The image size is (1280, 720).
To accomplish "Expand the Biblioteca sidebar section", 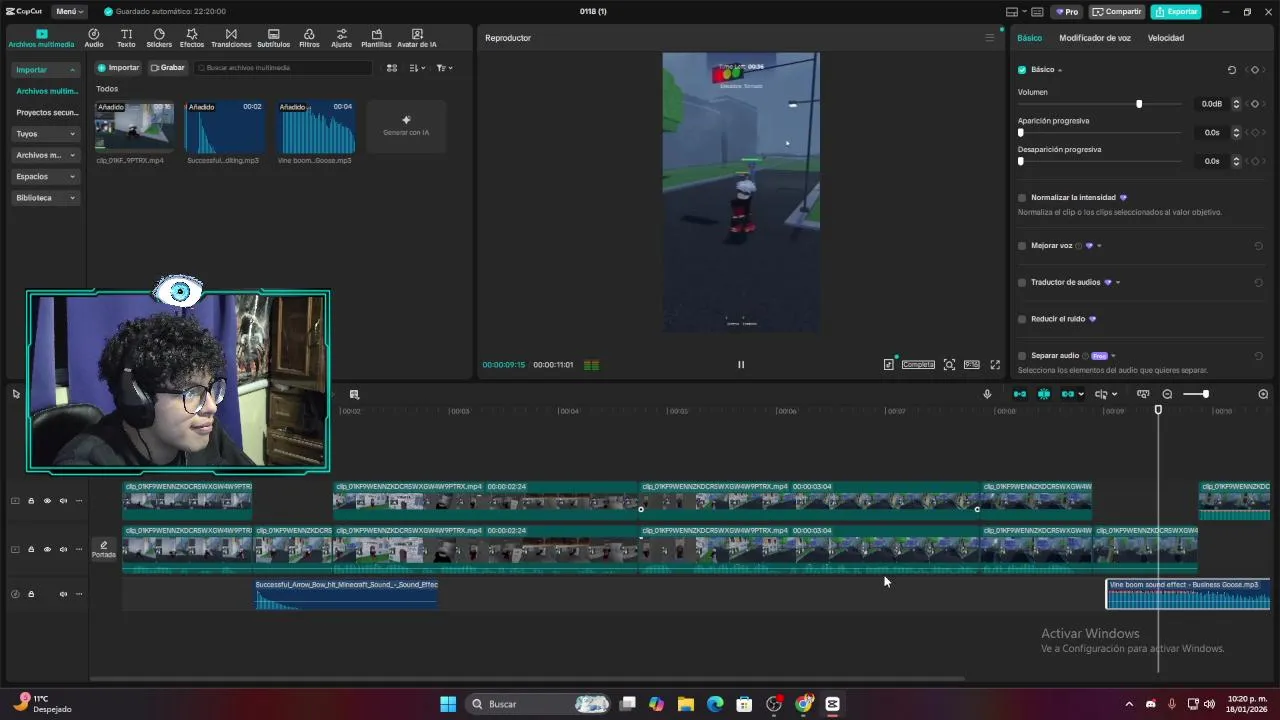I will [x=46, y=198].
